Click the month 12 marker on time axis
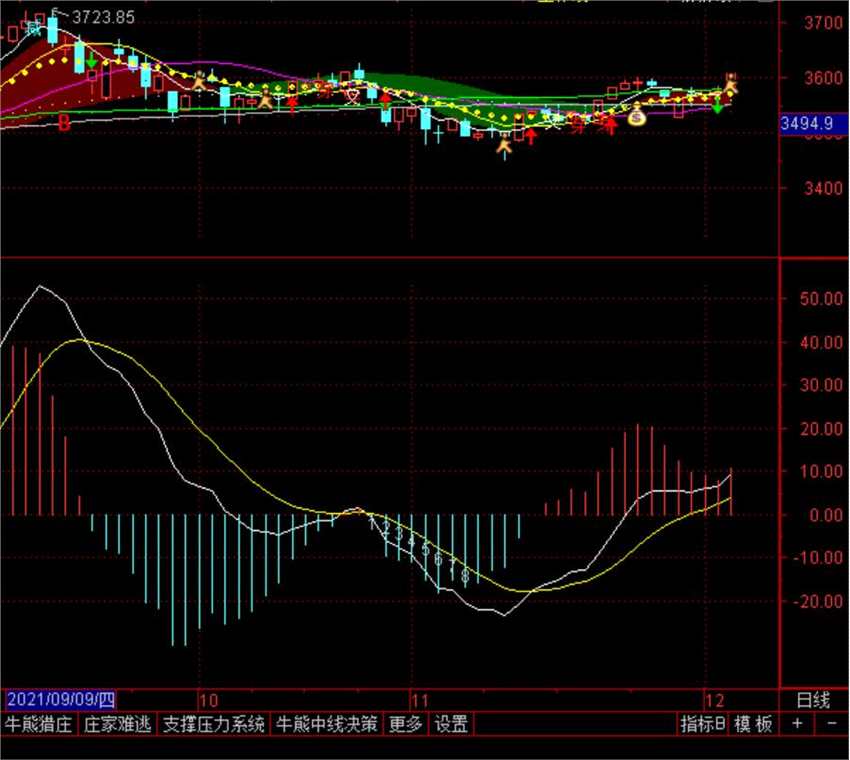 (x=714, y=700)
